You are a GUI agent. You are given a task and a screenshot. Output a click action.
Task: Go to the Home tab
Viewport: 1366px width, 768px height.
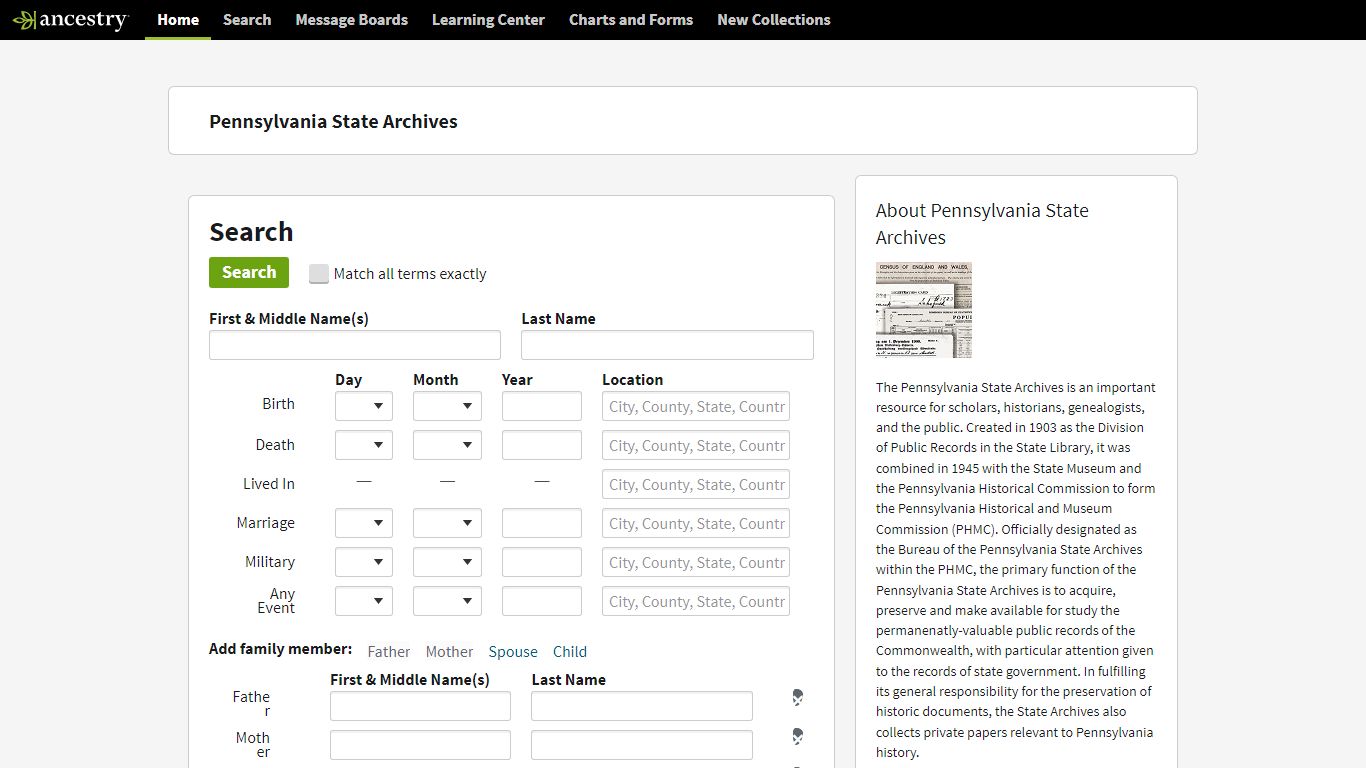(178, 20)
